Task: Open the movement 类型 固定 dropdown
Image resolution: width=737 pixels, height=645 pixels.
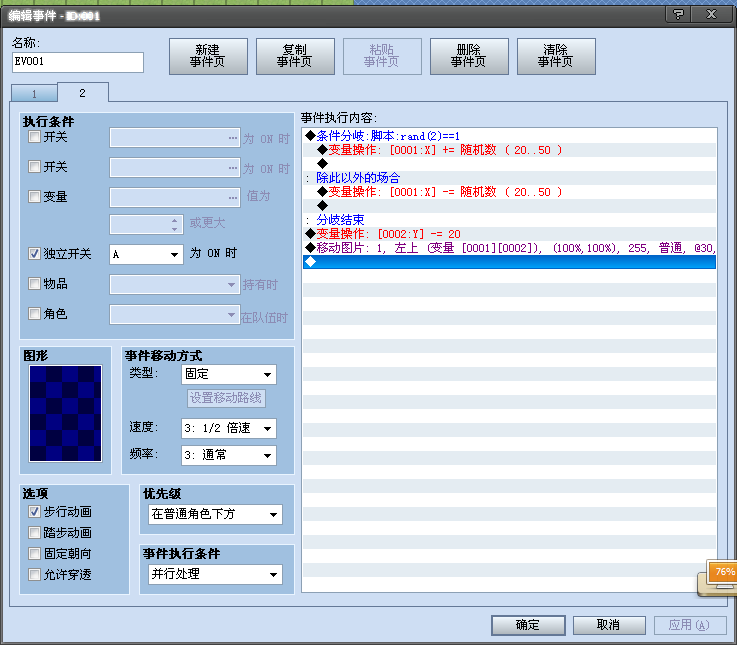Action: (228, 375)
